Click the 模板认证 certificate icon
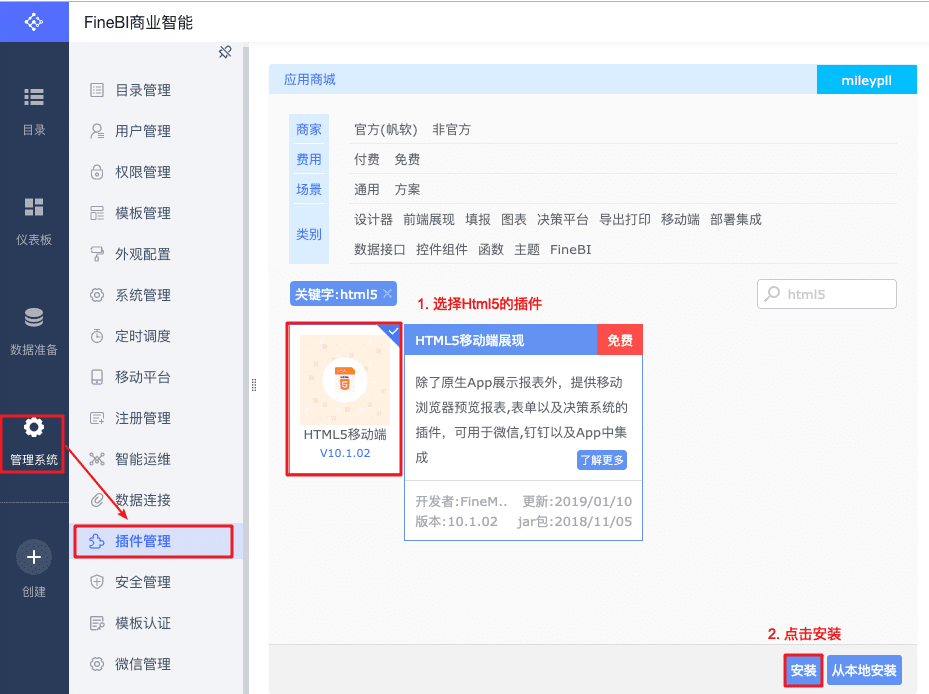The width and height of the screenshot is (929, 694). click(x=97, y=623)
